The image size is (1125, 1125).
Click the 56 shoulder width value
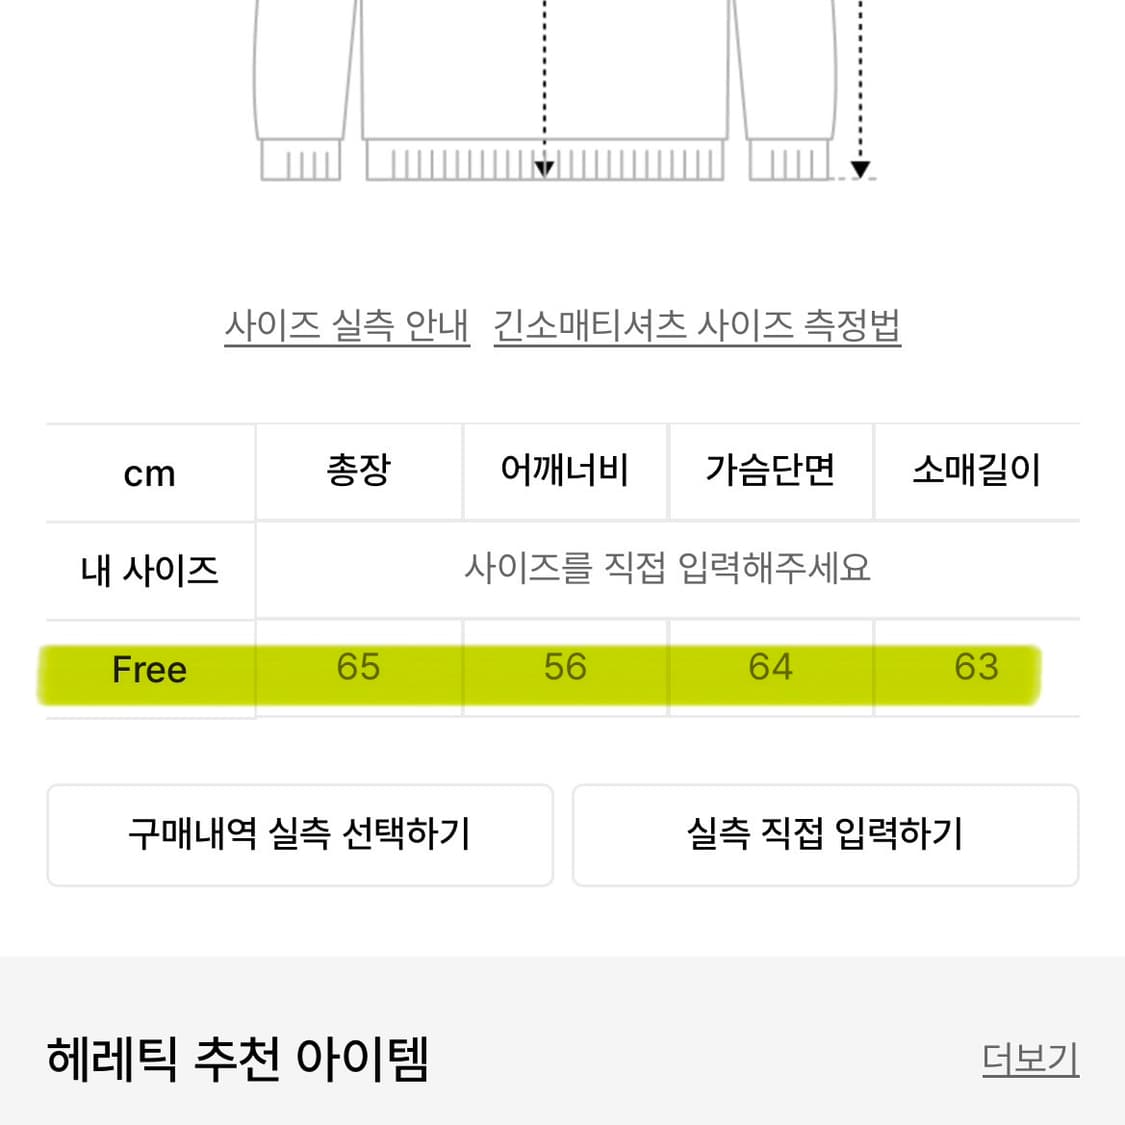pos(565,667)
